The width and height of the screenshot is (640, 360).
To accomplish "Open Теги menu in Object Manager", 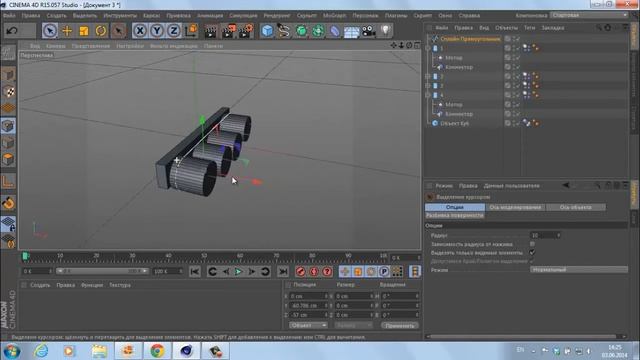I will point(529,28).
